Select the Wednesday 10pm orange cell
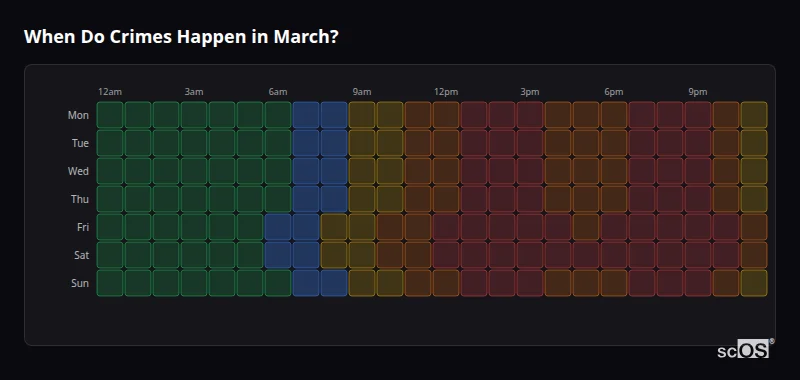Viewport: 800px width, 380px height. pyautogui.click(x=726, y=171)
